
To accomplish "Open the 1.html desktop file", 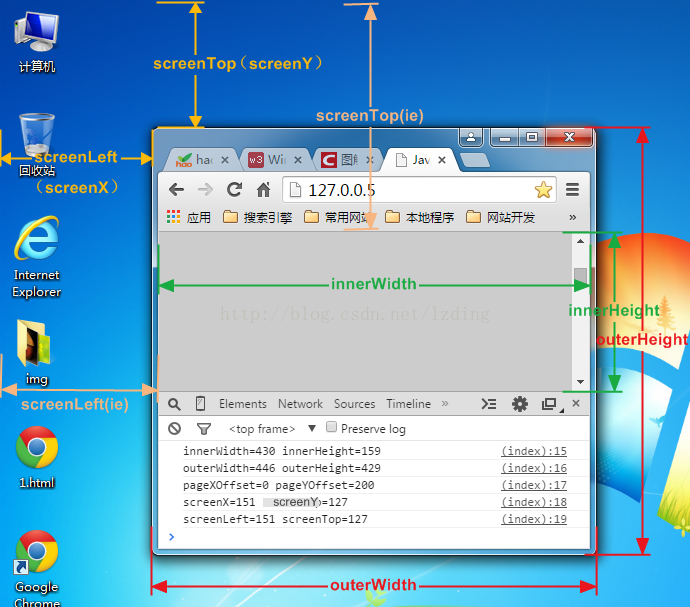I will (x=37, y=458).
